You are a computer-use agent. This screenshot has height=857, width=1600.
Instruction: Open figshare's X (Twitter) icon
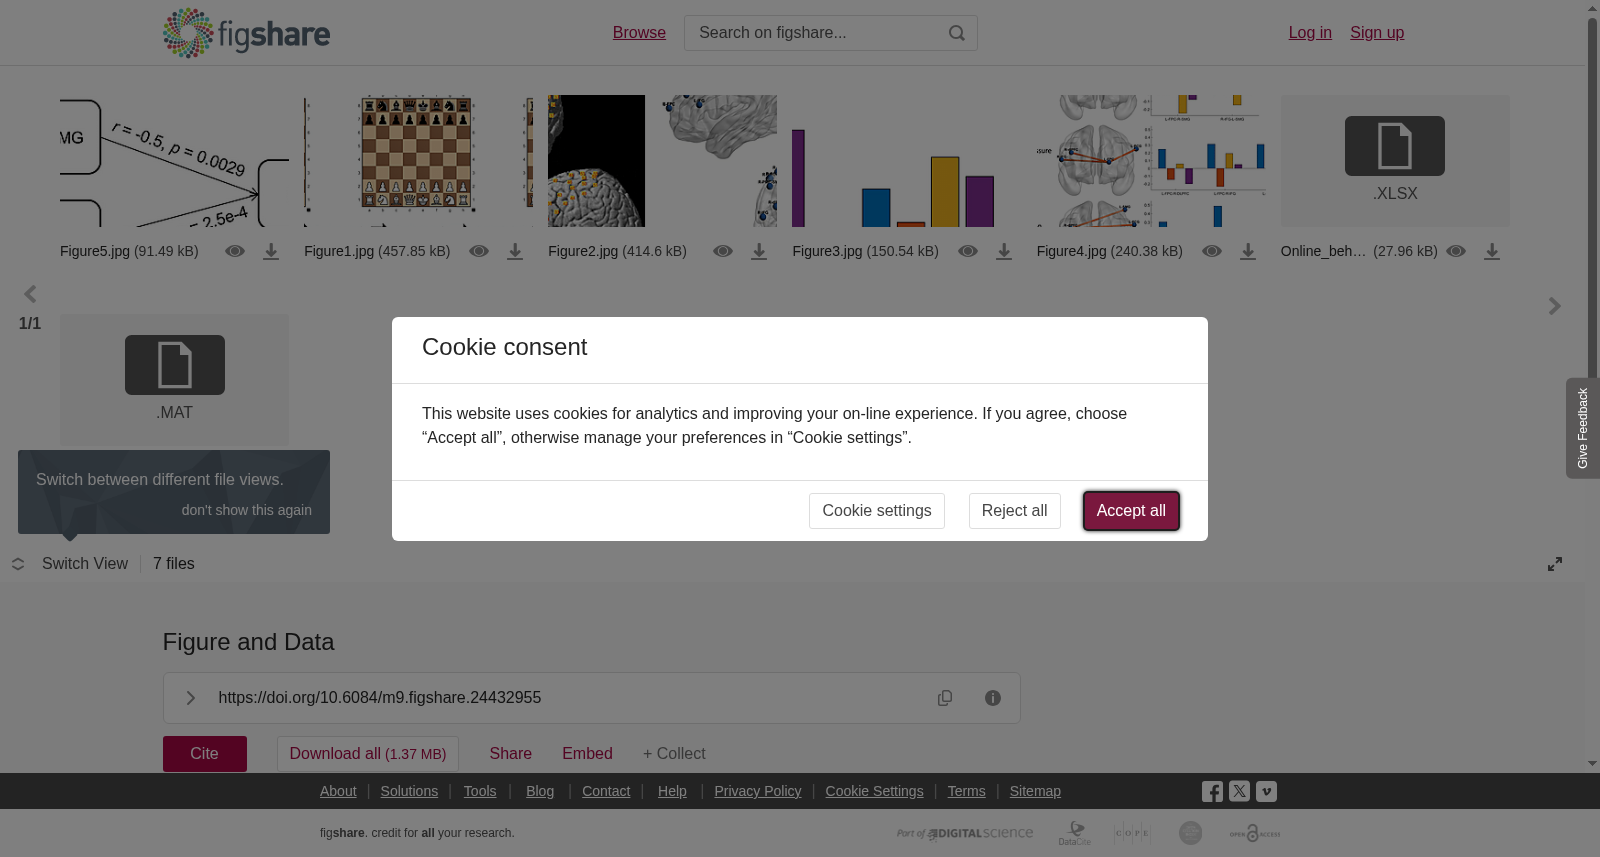(1239, 791)
